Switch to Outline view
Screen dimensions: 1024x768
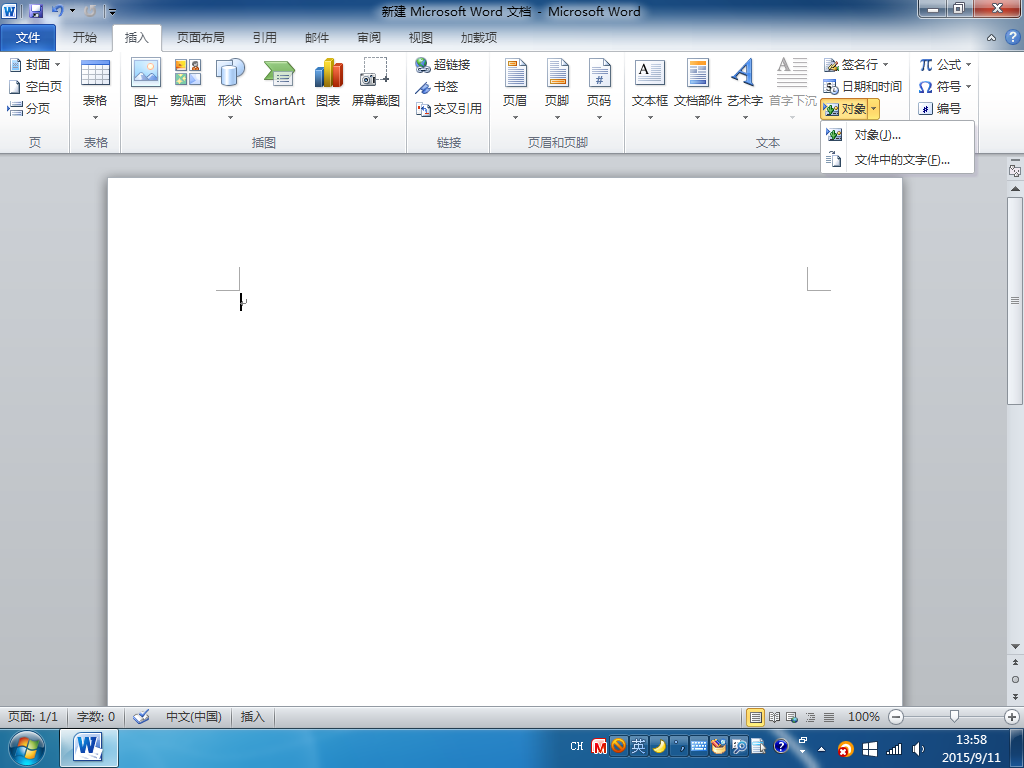pos(810,717)
